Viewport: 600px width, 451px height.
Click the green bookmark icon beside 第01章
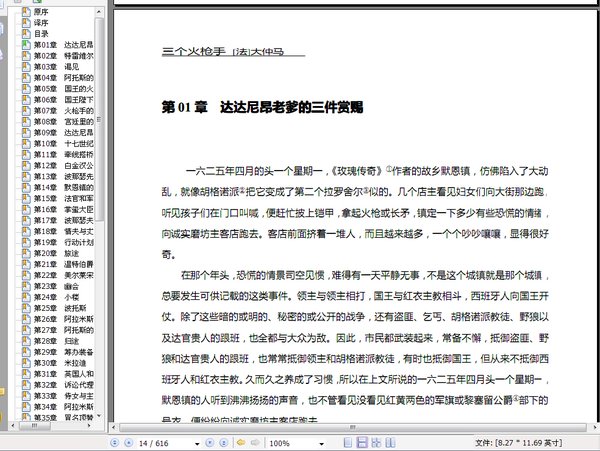point(26,45)
